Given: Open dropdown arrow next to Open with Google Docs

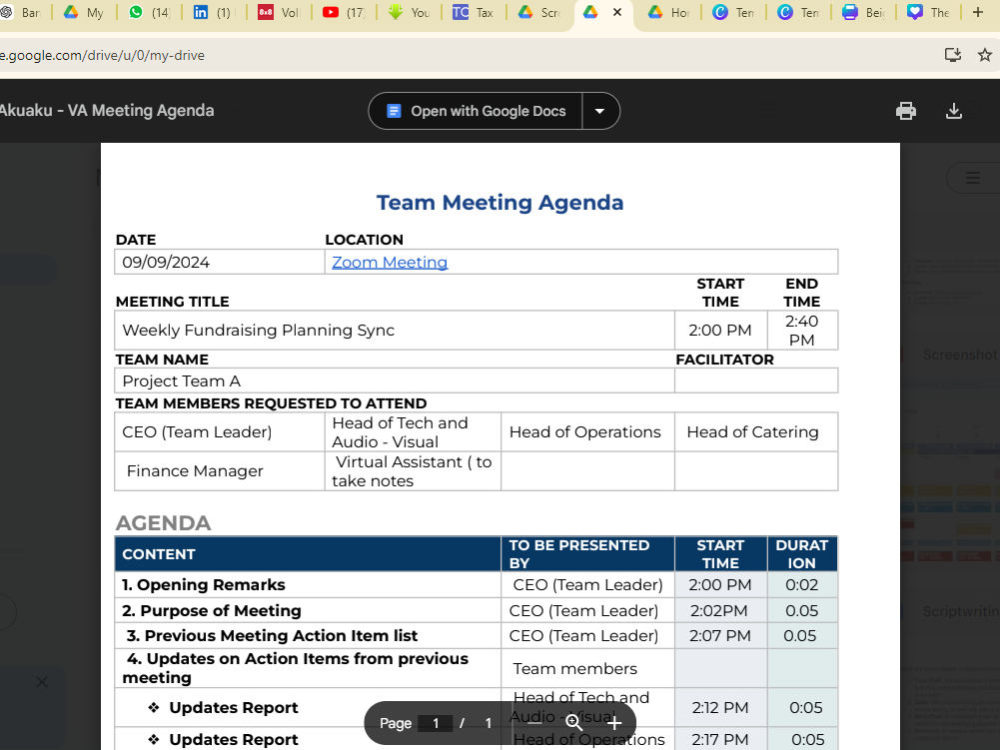Looking at the screenshot, I should tap(599, 111).
